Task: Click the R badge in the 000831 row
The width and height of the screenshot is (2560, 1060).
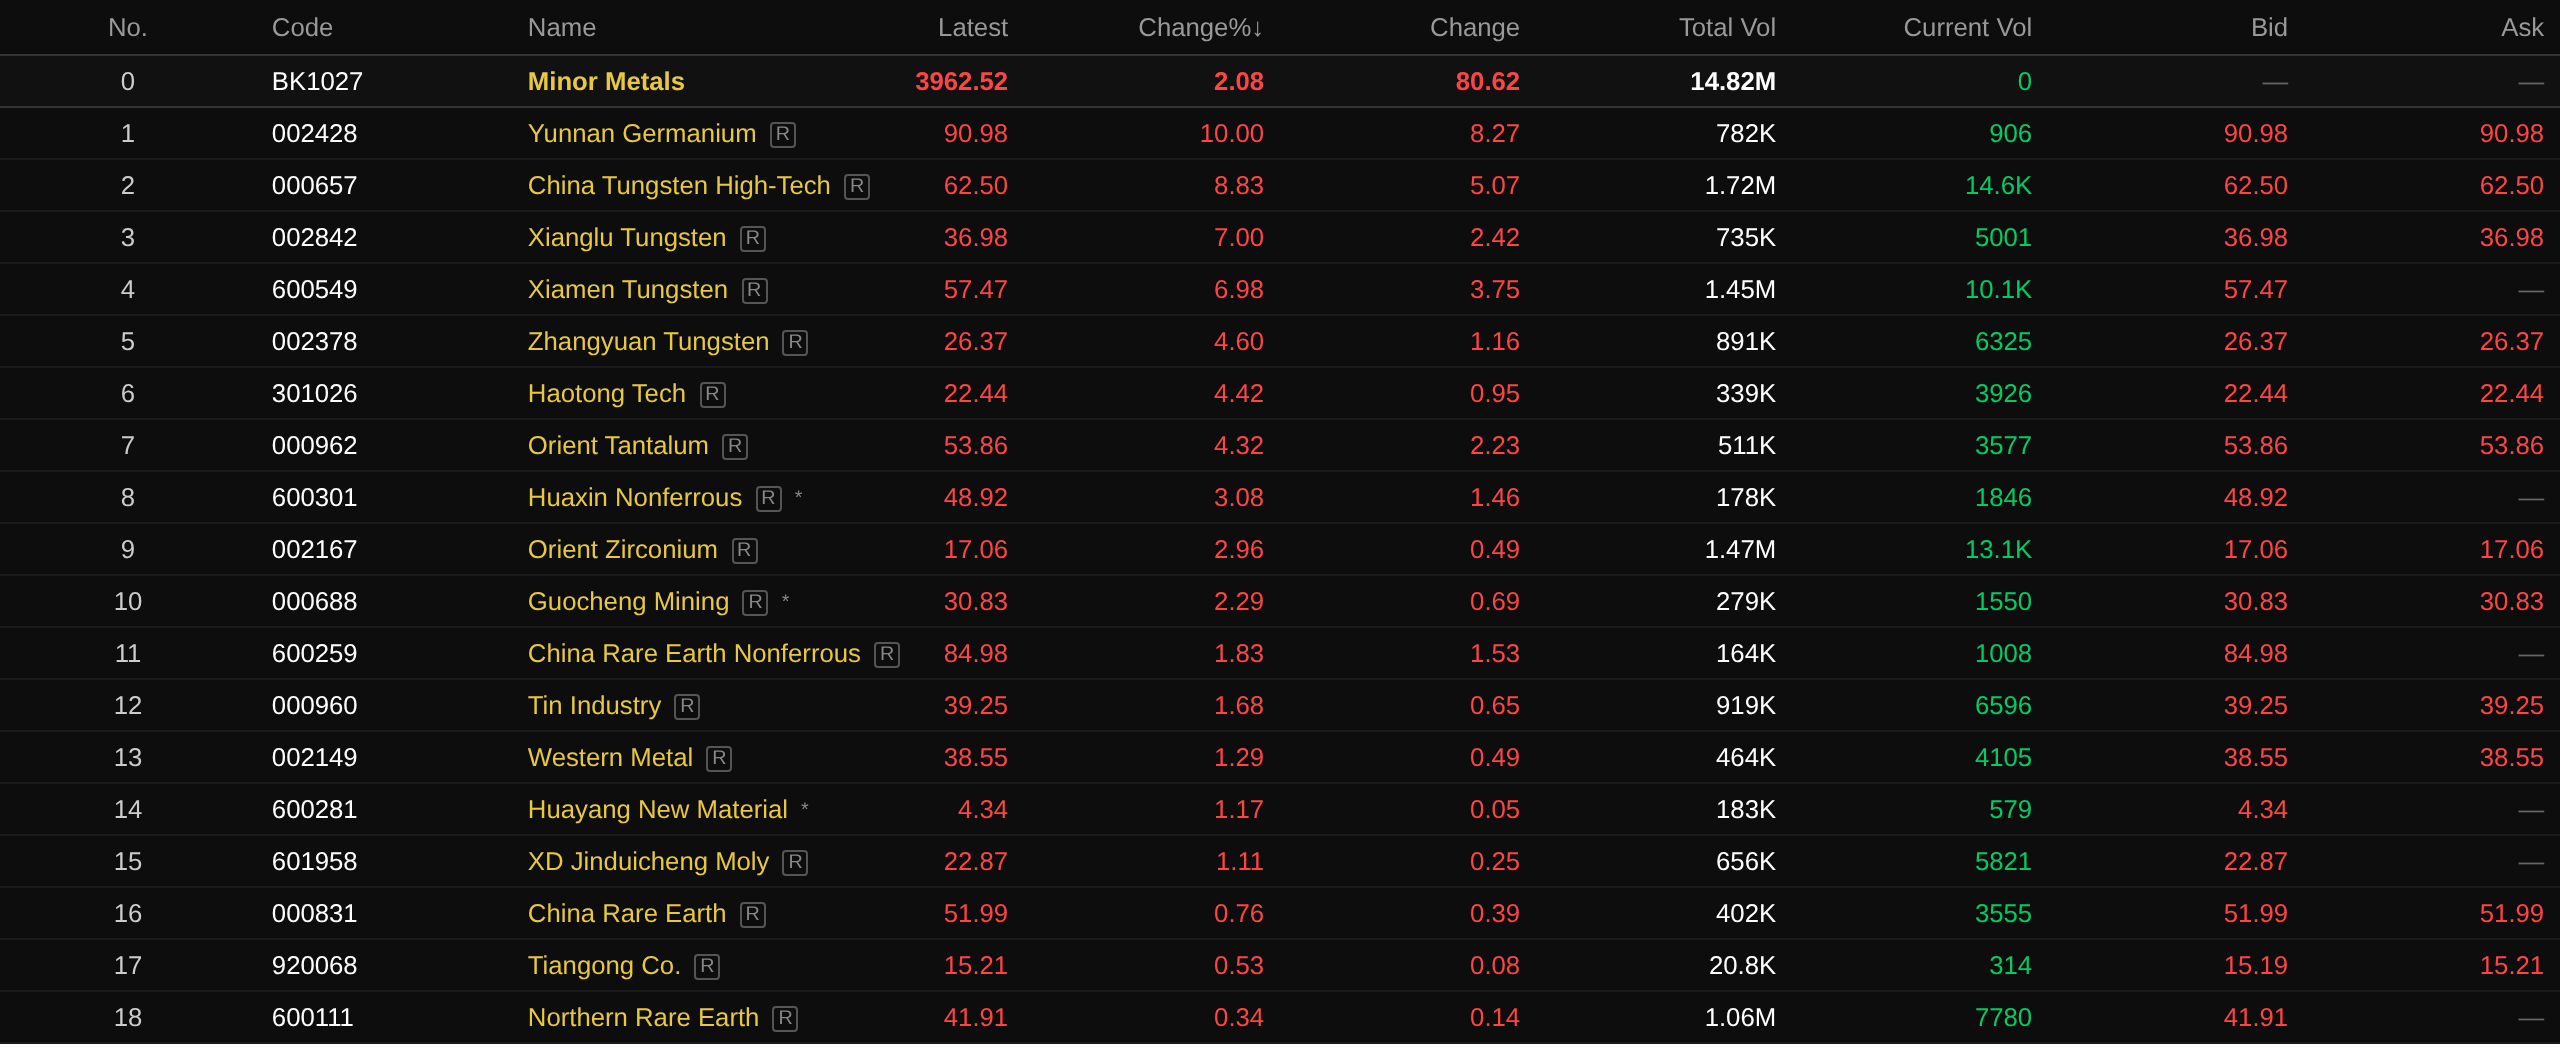Action: (753, 914)
